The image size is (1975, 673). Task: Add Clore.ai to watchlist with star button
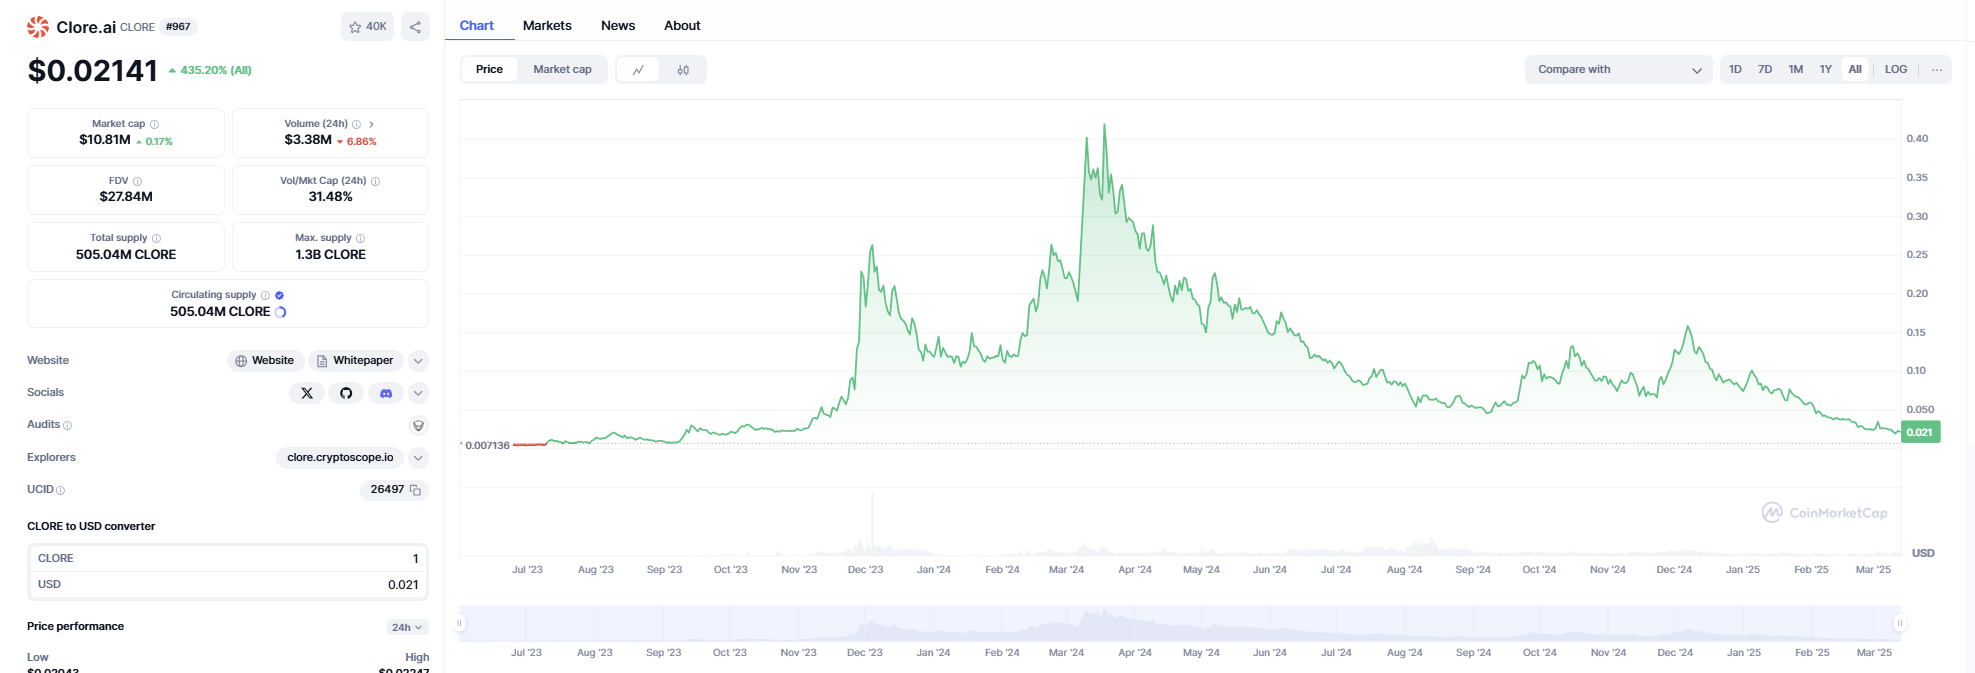click(367, 27)
